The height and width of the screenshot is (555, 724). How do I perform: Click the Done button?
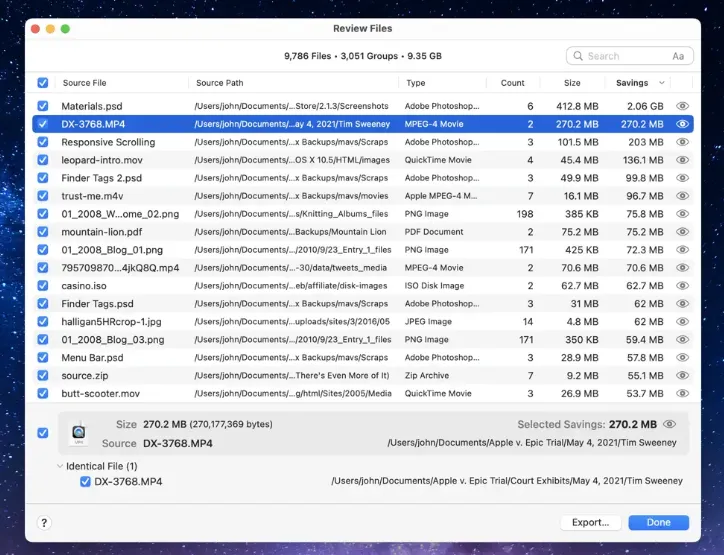click(658, 522)
